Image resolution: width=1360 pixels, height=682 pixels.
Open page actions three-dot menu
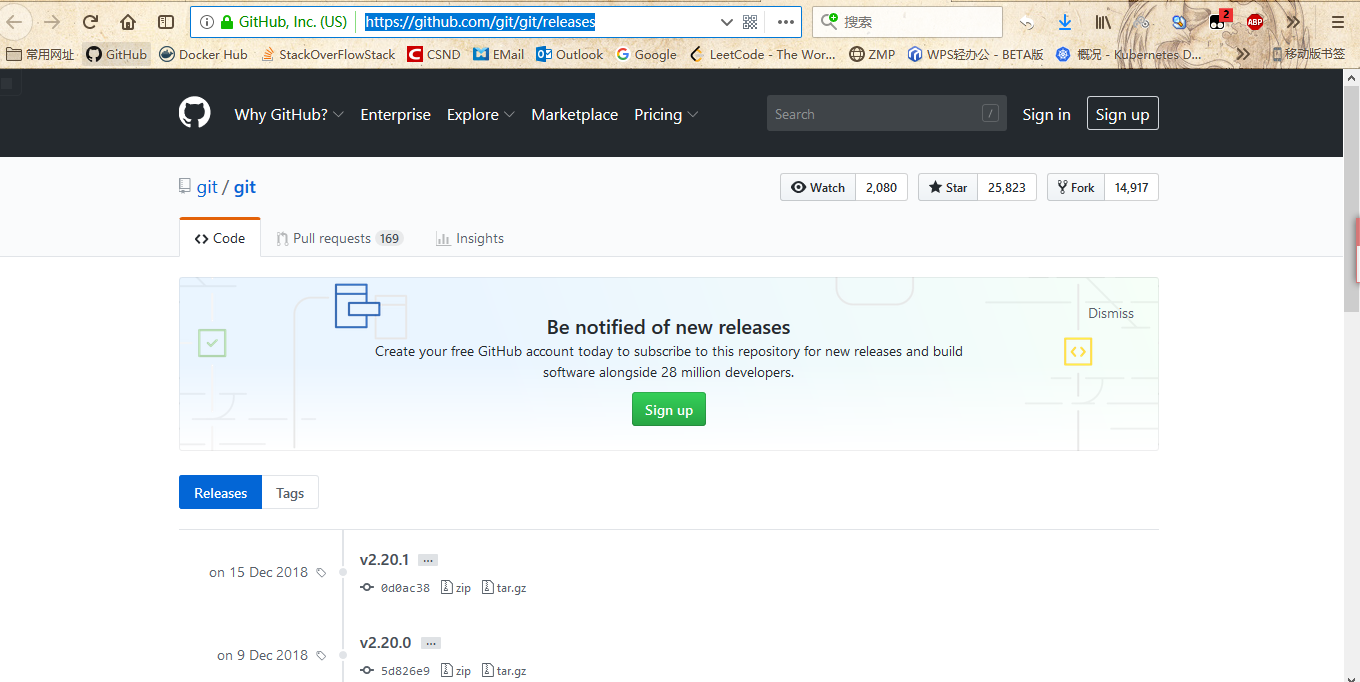point(786,22)
